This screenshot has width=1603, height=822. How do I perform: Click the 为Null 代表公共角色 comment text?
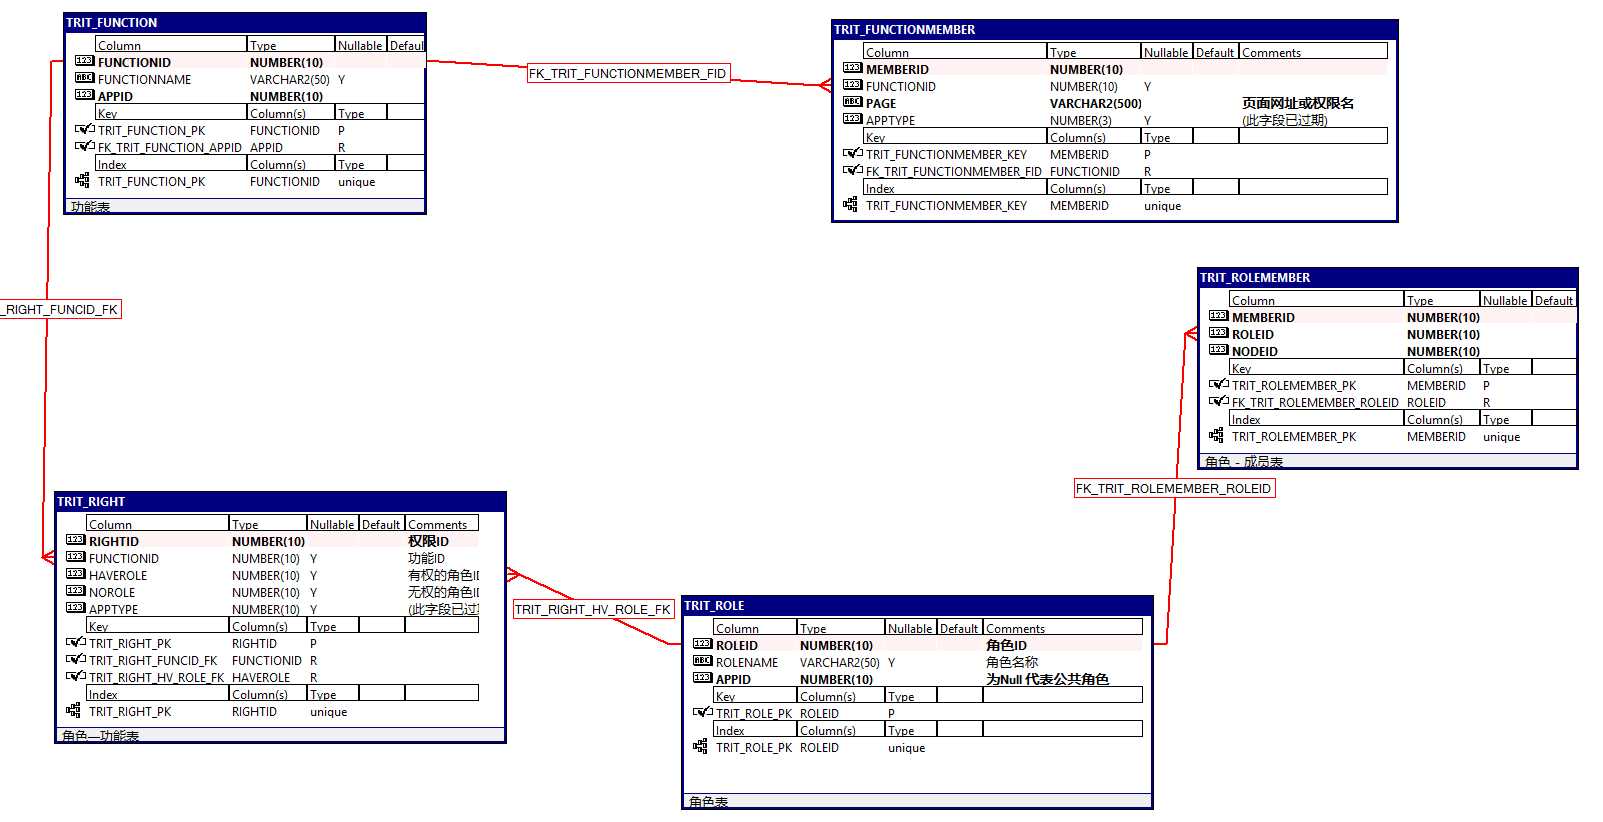[1047, 679]
